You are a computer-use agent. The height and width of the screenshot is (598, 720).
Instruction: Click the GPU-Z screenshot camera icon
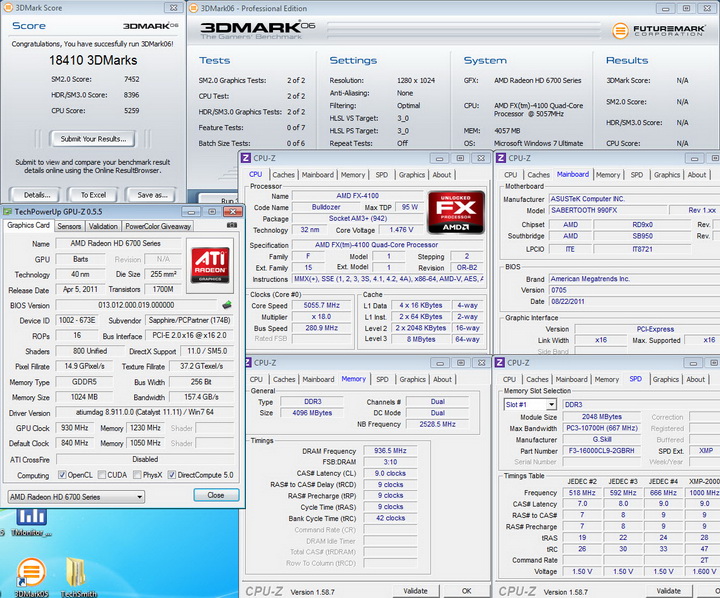(232, 225)
